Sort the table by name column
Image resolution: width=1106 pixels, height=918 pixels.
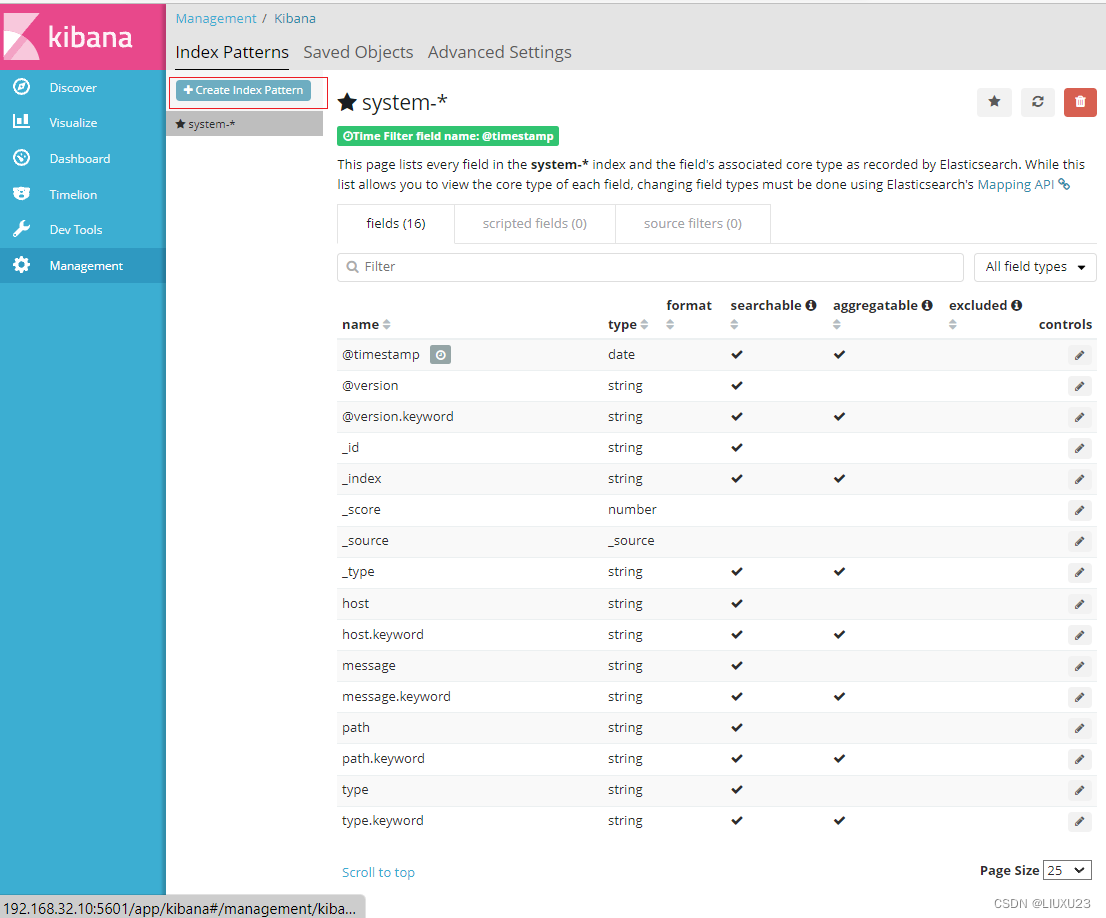[x=366, y=325]
